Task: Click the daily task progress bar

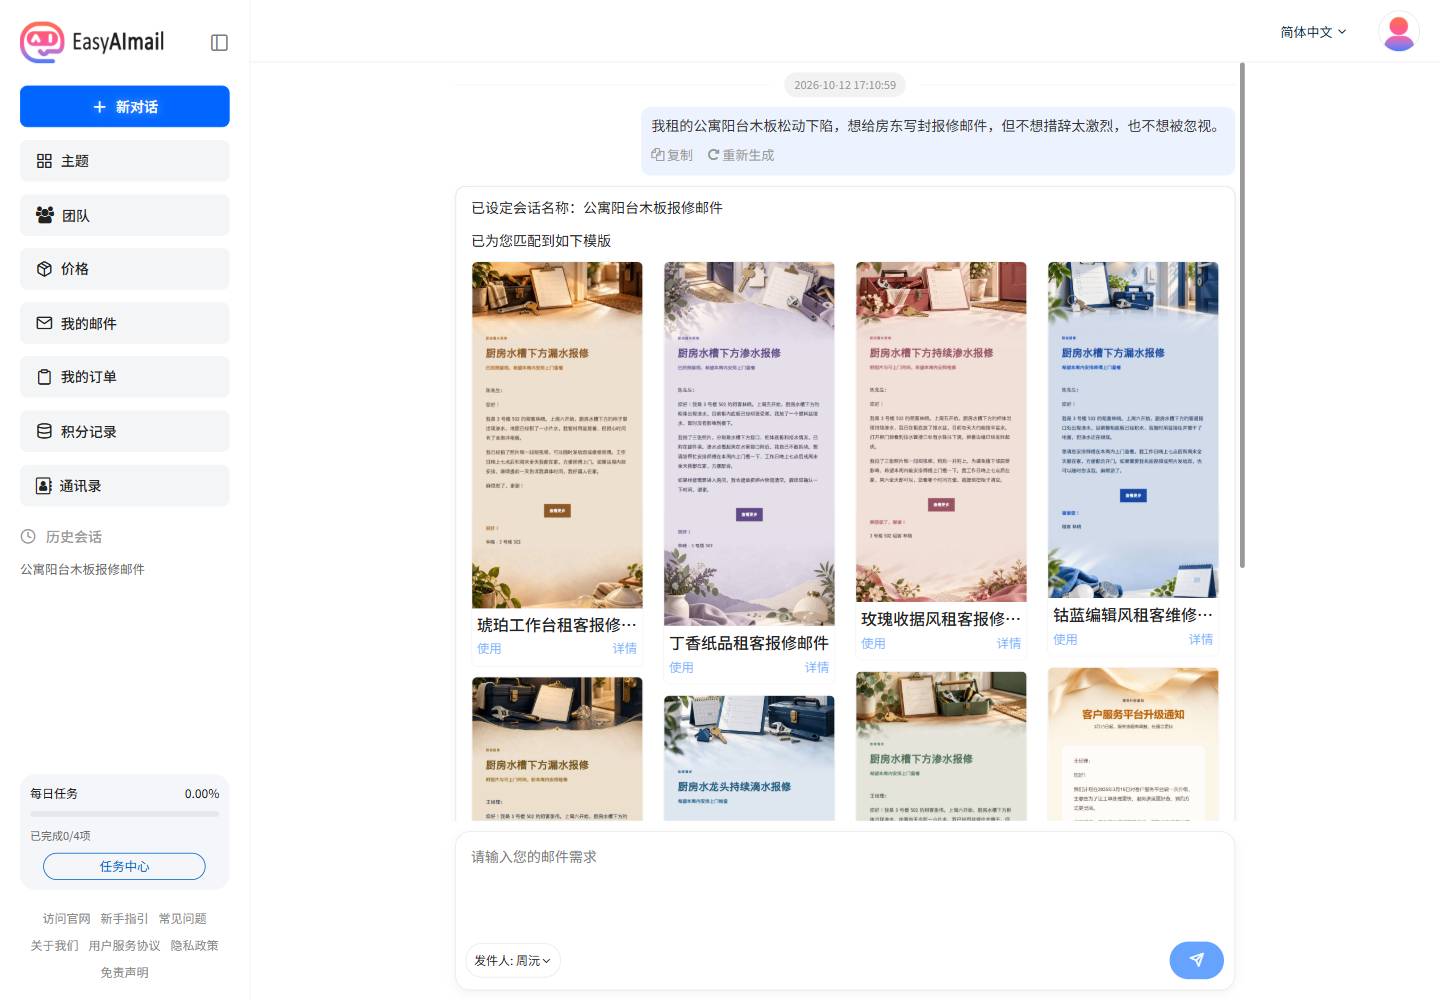Action: pos(125,814)
